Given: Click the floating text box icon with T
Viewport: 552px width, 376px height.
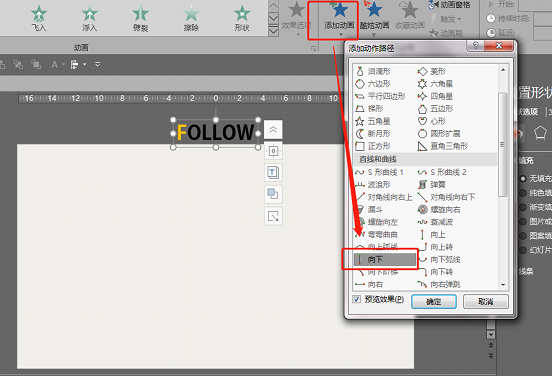Looking at the screenshot, I should pyautogui.click(x=273, y=173).
